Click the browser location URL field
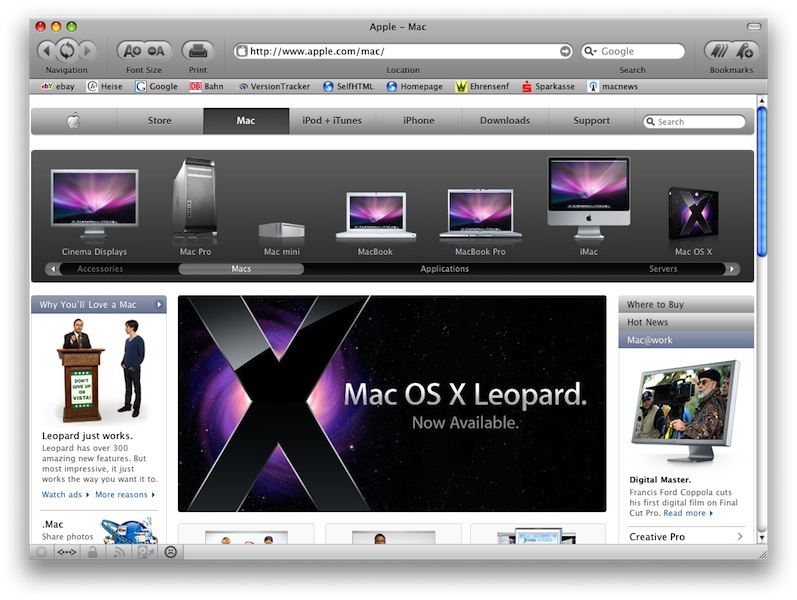The width and height of the screenshot is (797, 600). tap(402, 51)
